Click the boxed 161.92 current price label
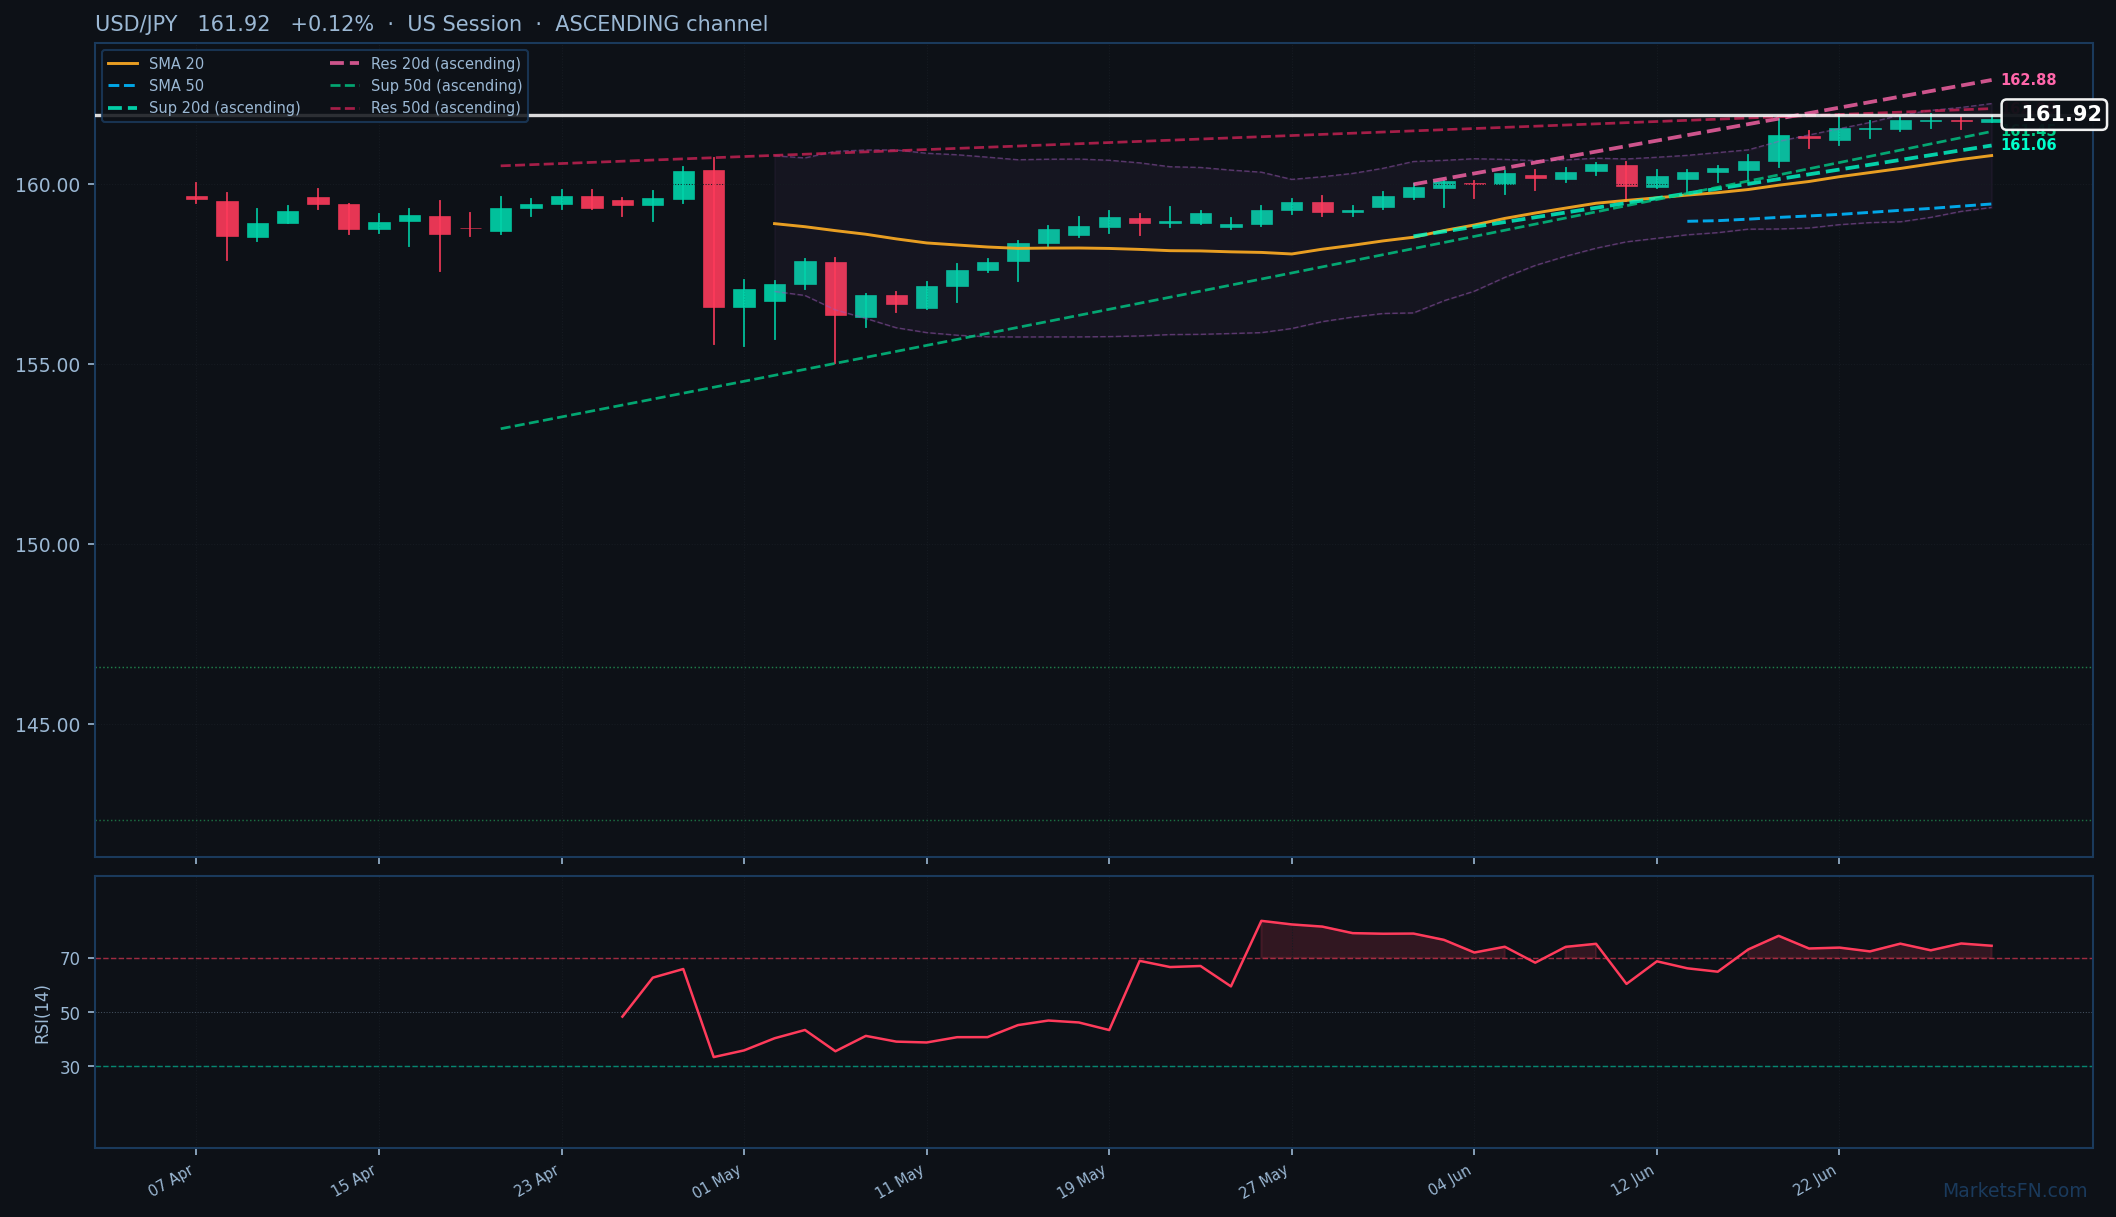Screen dimensions: 2116x1217 coord(2054,115)
